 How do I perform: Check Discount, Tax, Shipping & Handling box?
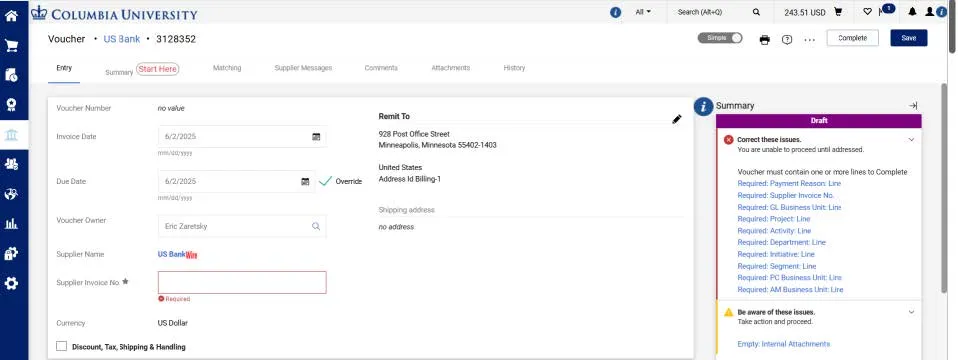click(x=61, y=347)
